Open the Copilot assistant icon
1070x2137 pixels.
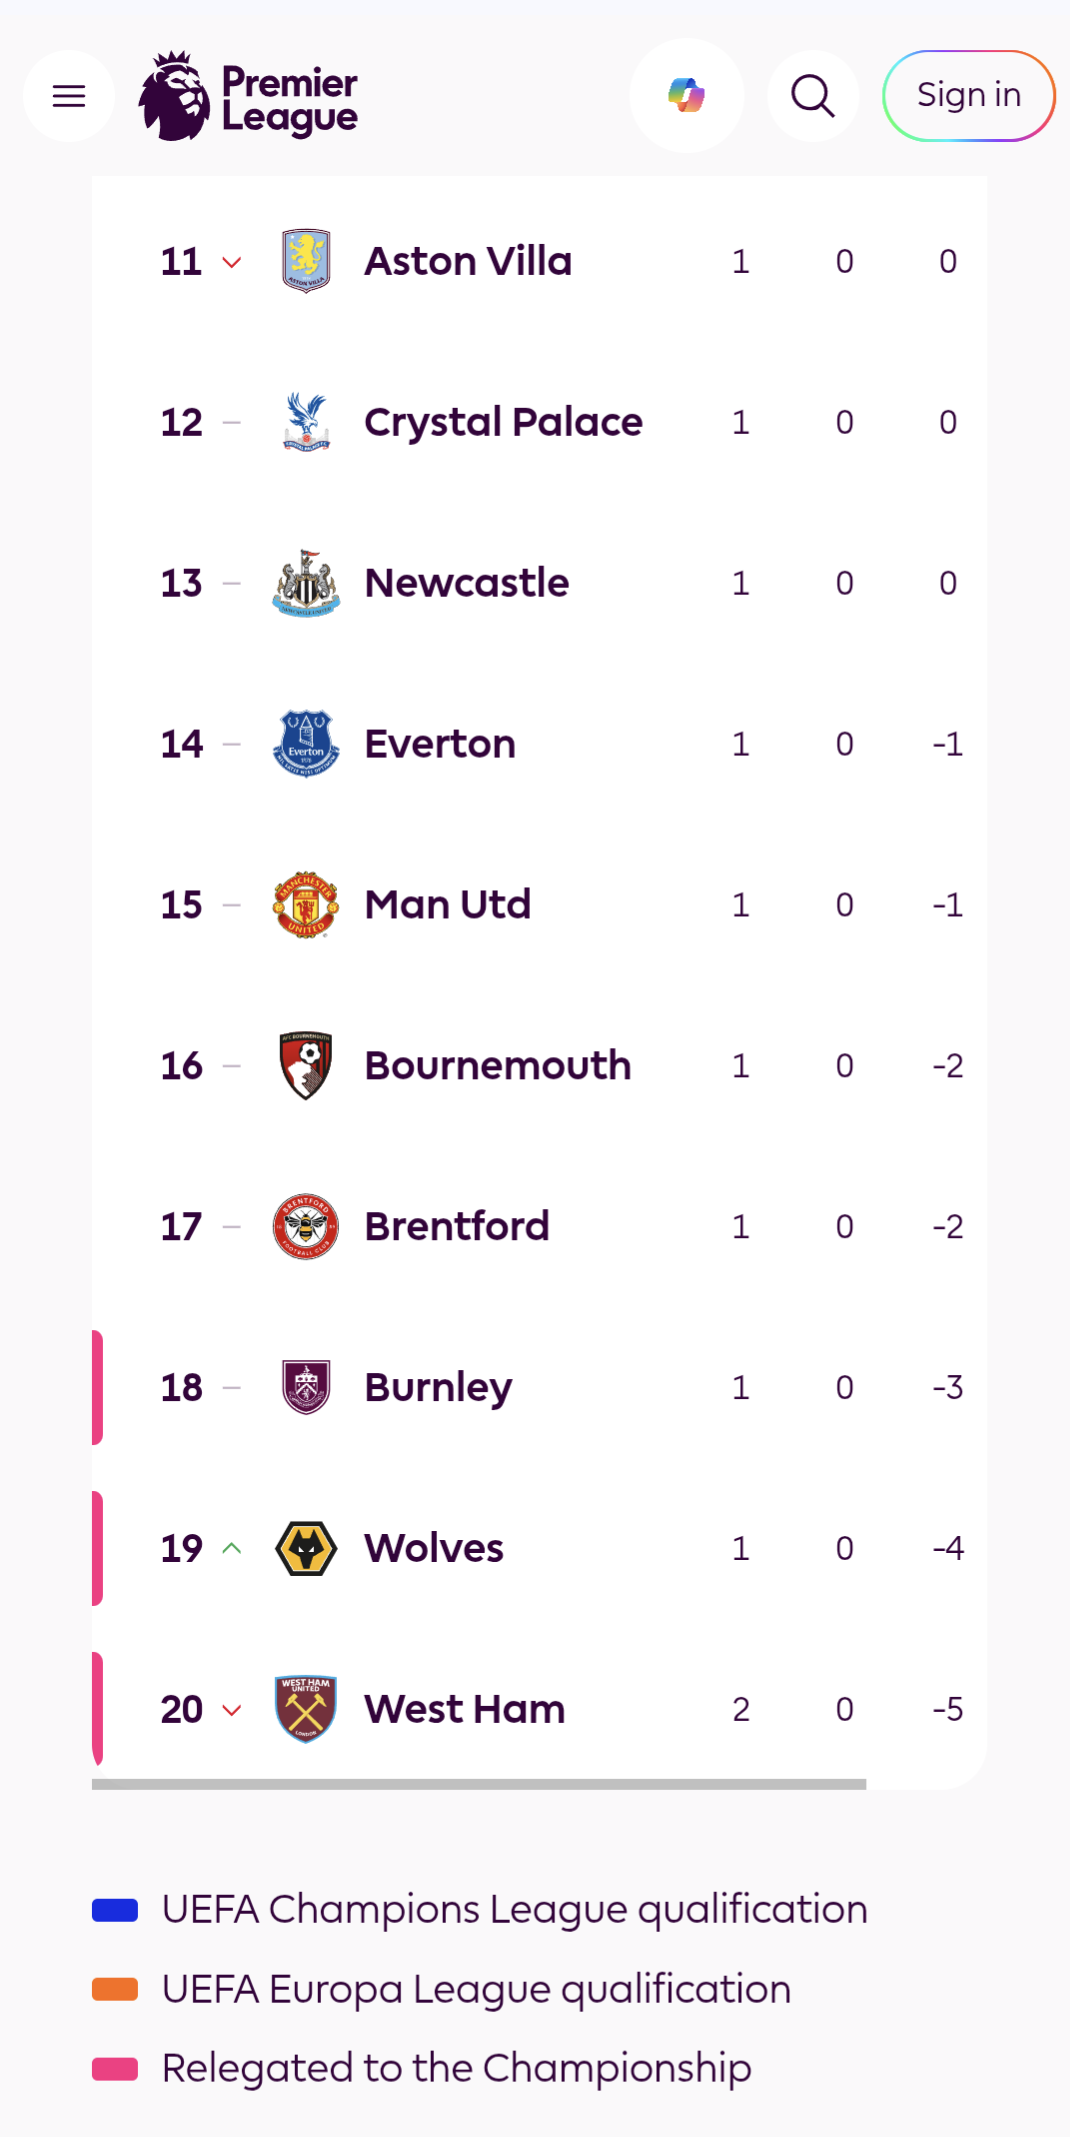coord(686,96)
